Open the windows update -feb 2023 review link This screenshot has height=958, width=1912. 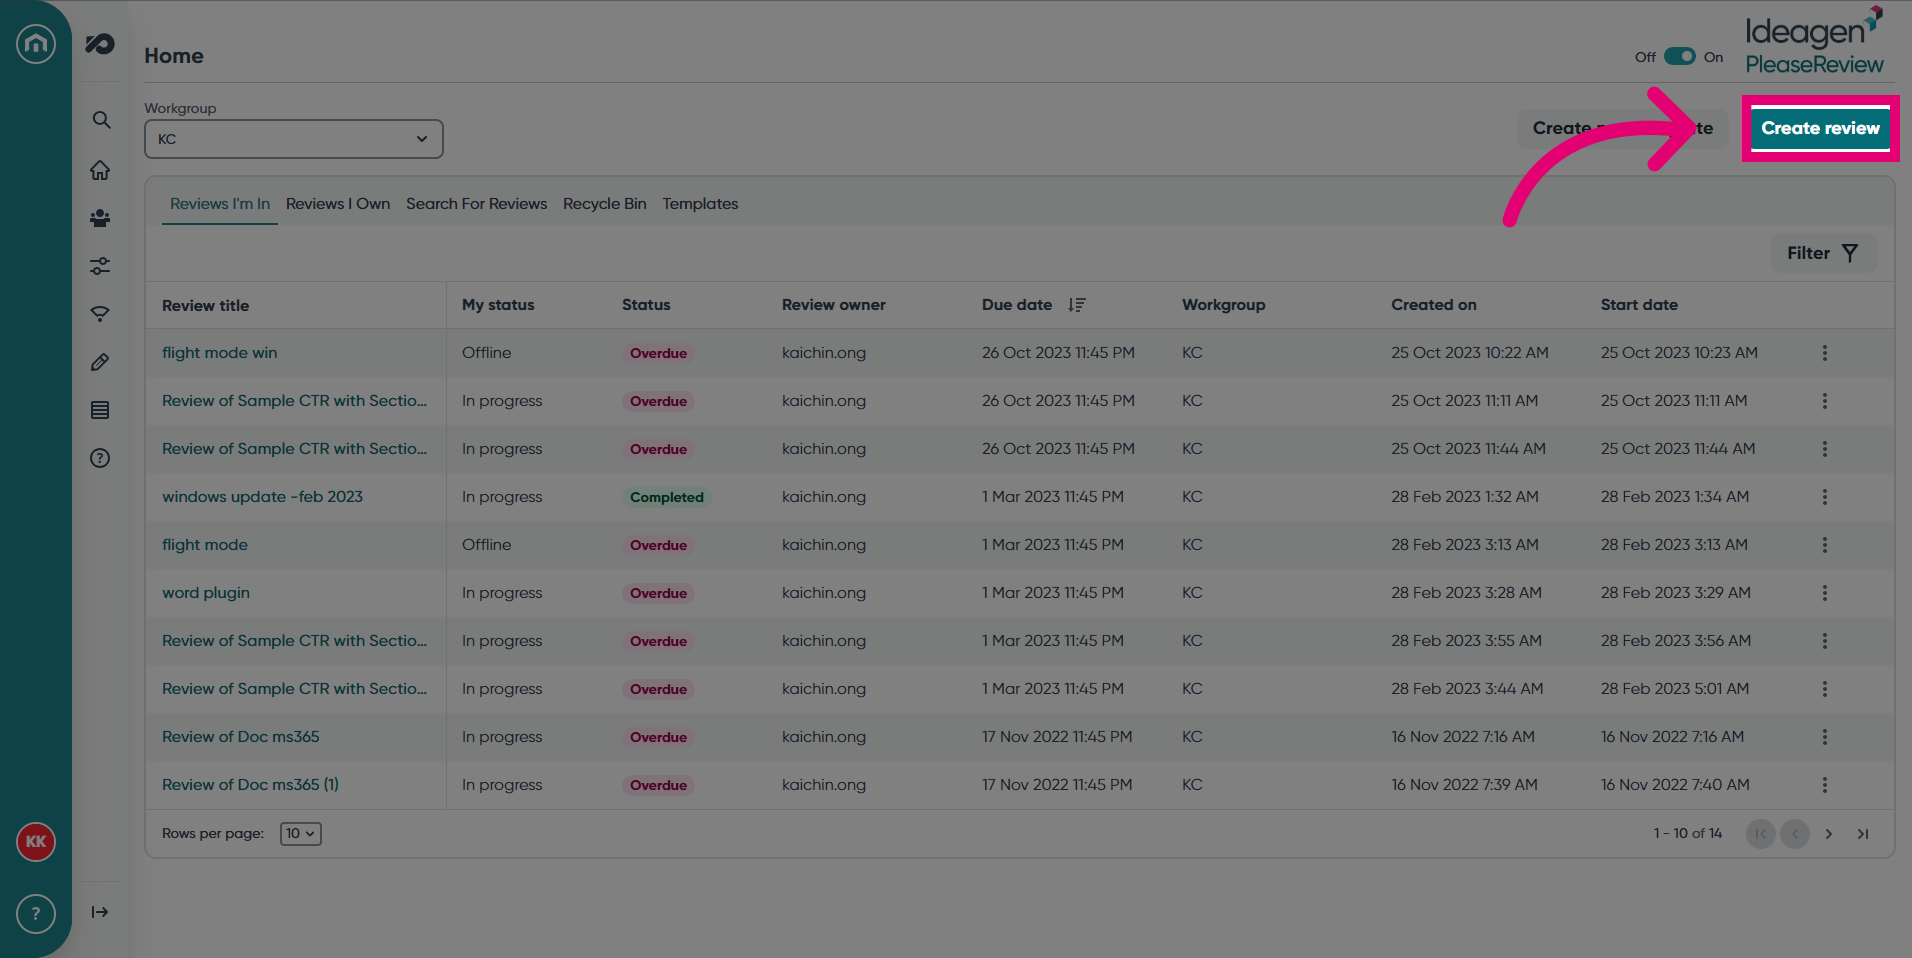263,497
